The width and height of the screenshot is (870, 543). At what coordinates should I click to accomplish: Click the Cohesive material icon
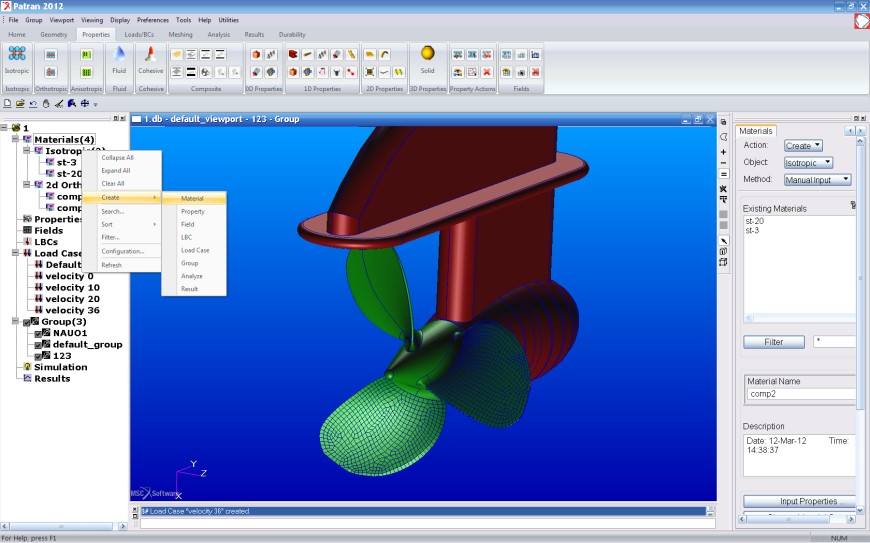(150, 54)
